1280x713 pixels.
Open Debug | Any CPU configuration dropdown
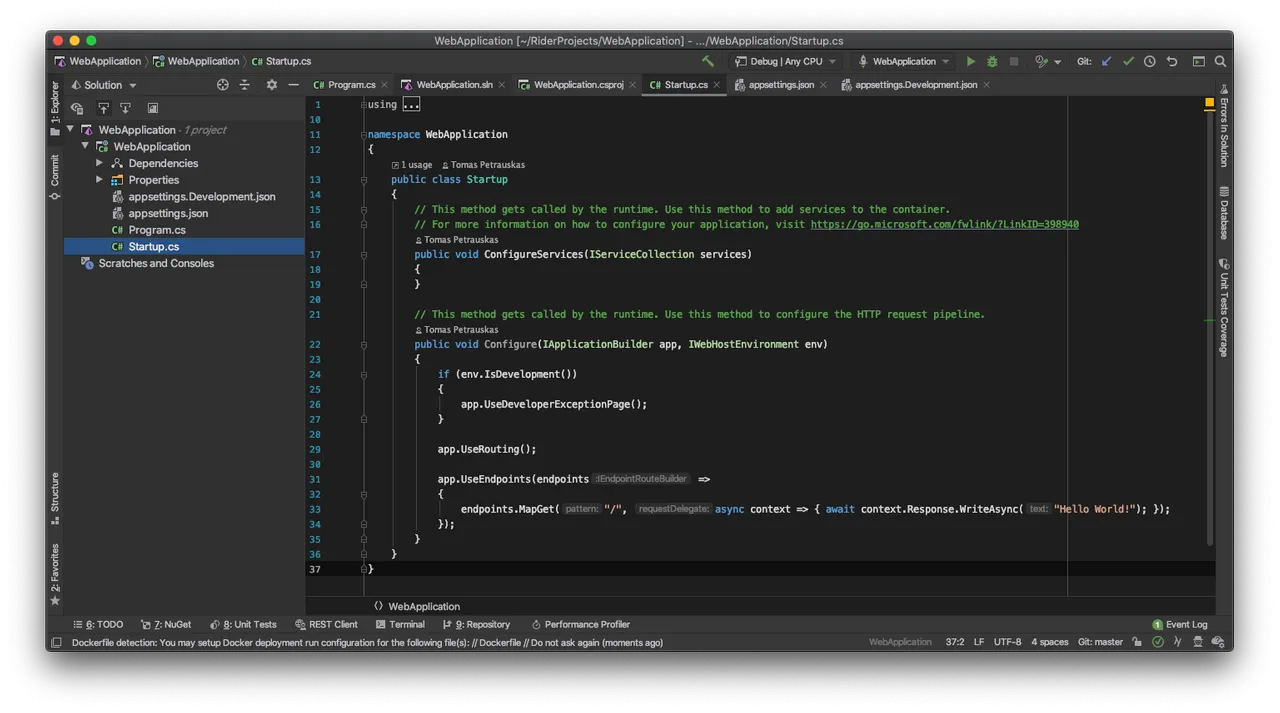(786, 61)
